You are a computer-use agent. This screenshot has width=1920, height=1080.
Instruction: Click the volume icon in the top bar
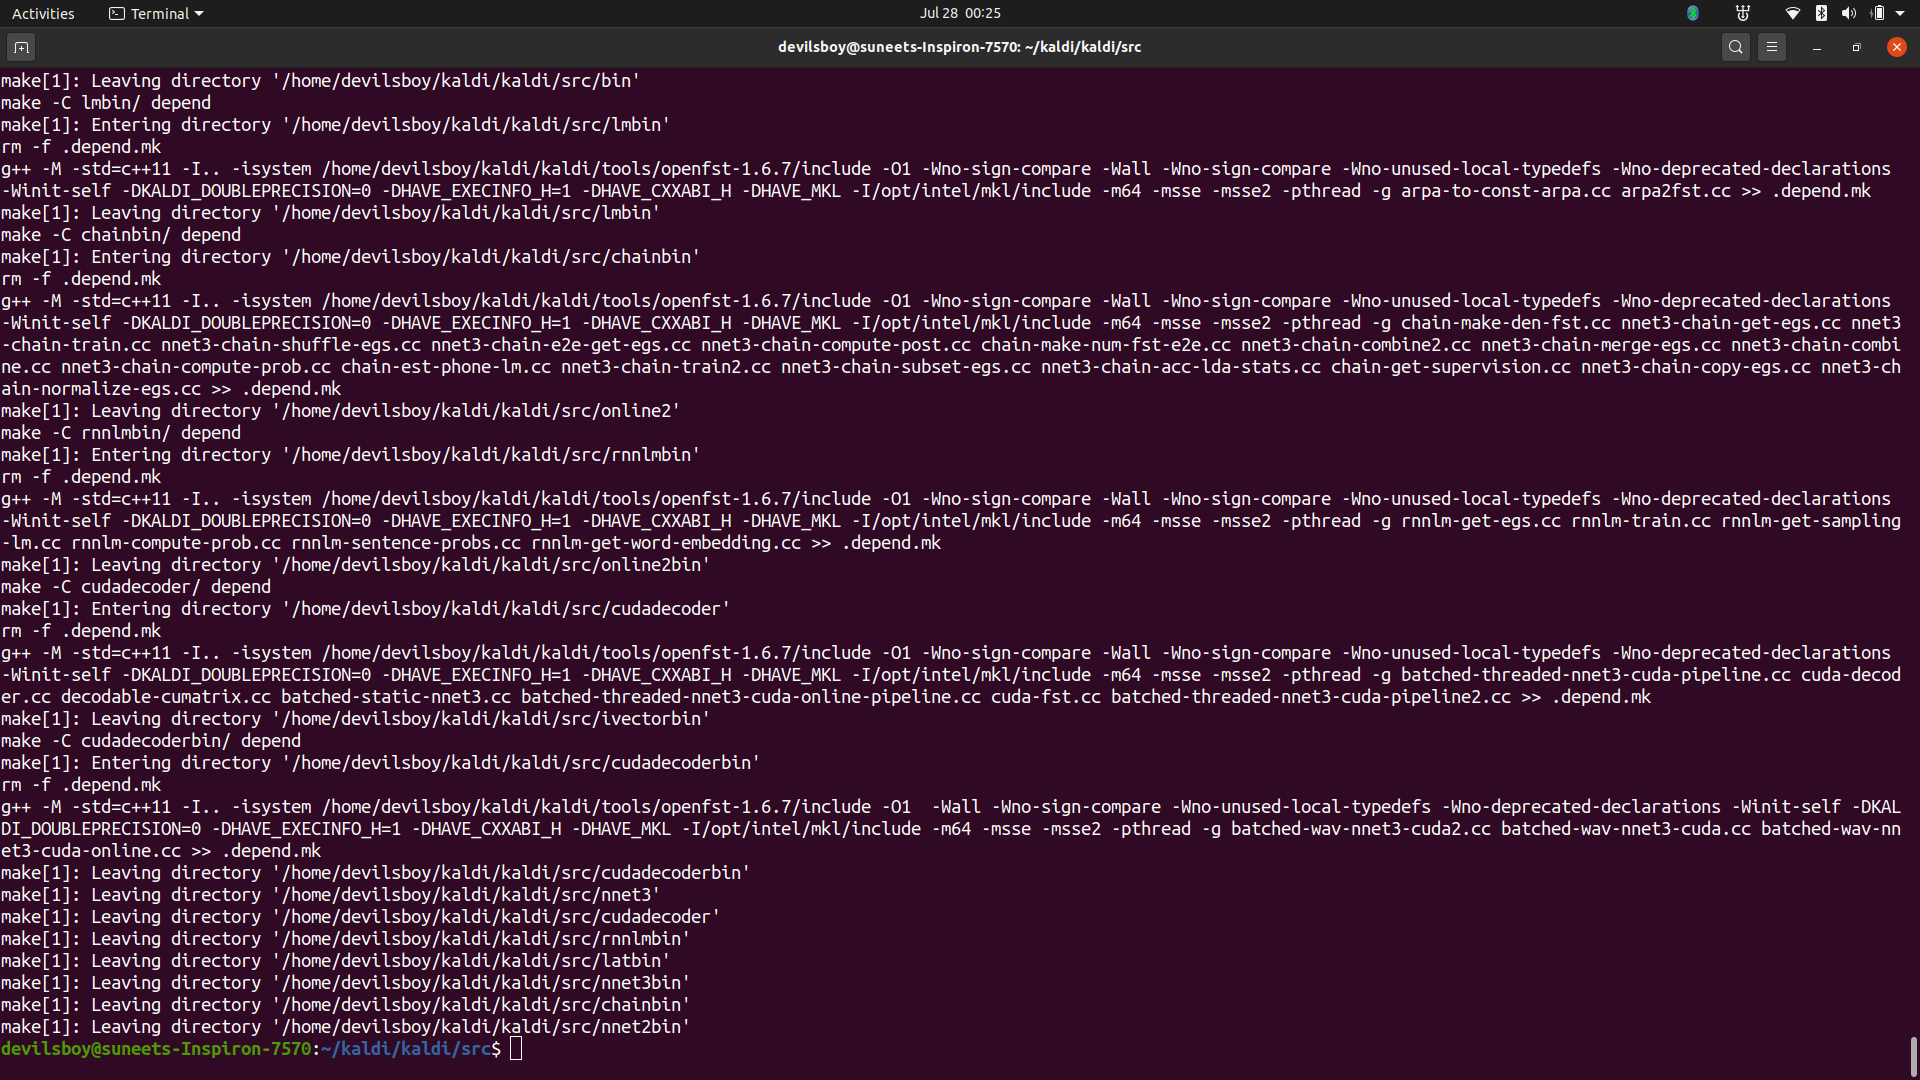point(1848,13)
